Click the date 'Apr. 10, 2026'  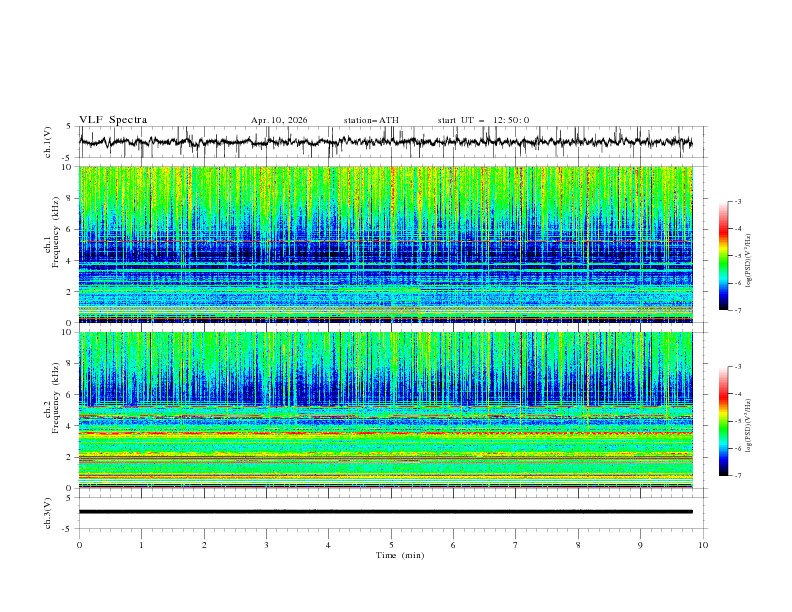[x=279, y=120]
